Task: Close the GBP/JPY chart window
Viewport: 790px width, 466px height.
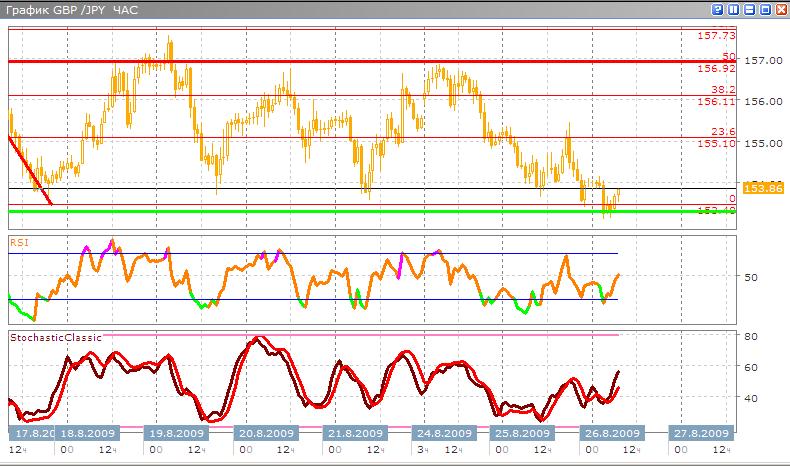Action: (780, 10)
